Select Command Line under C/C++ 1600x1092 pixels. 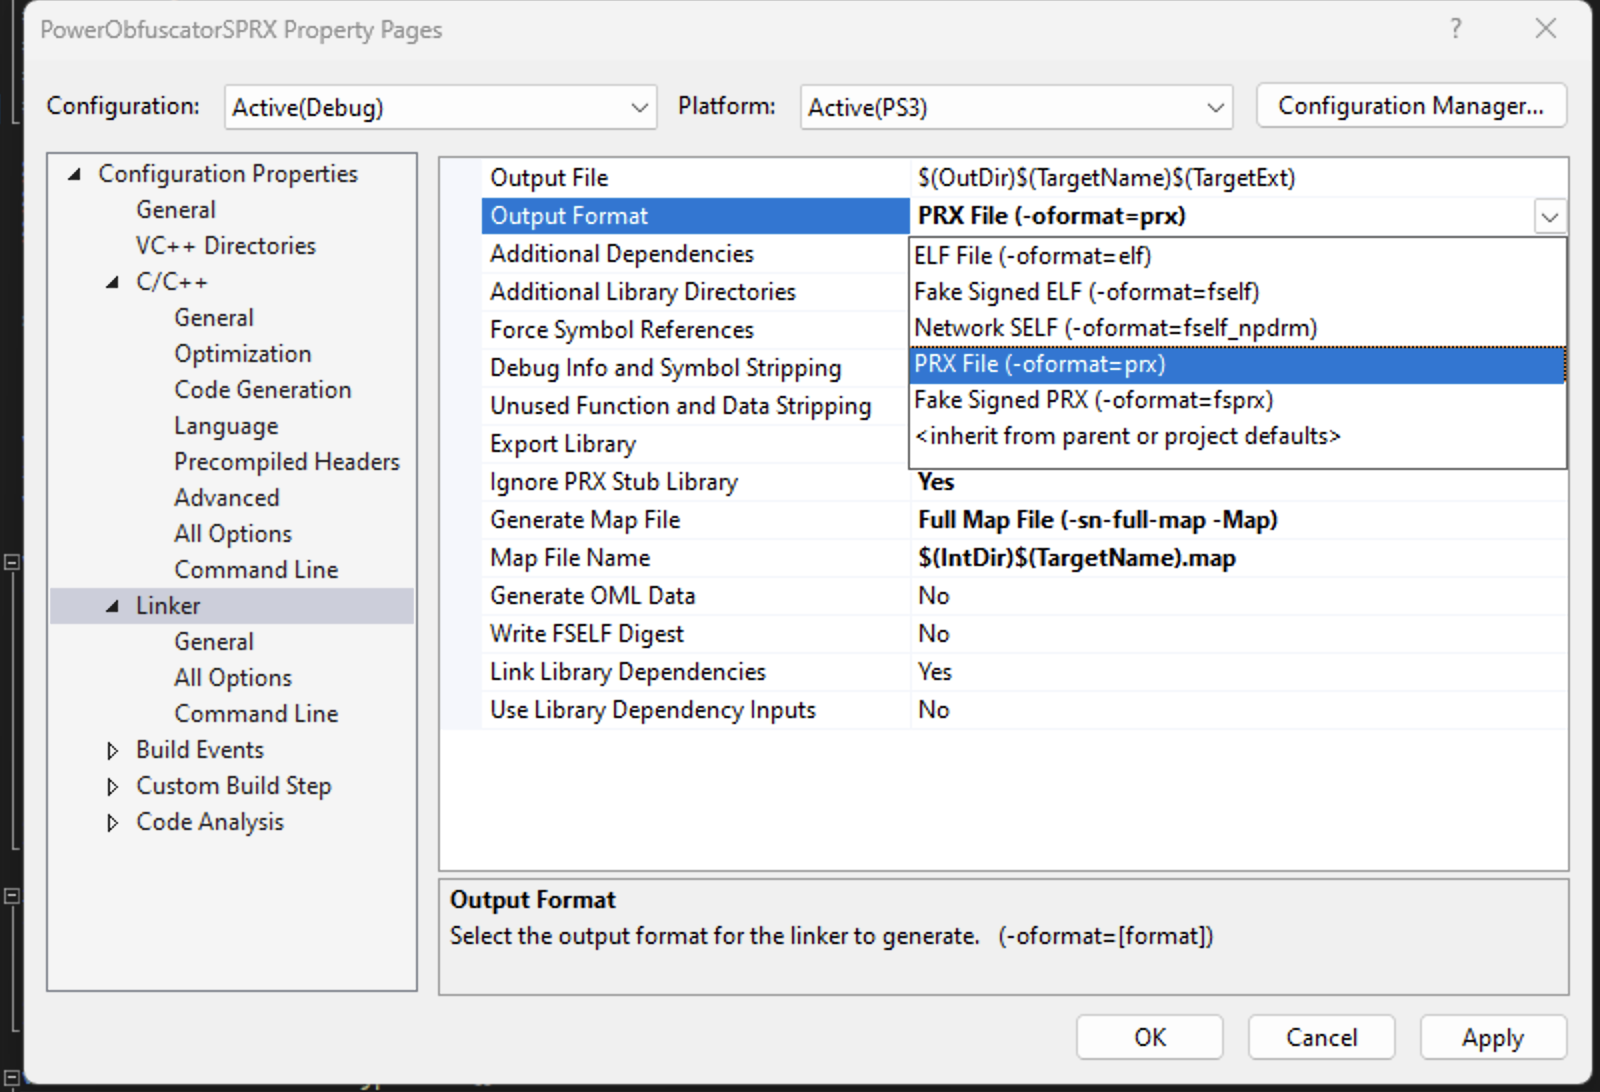click(256, 570)
